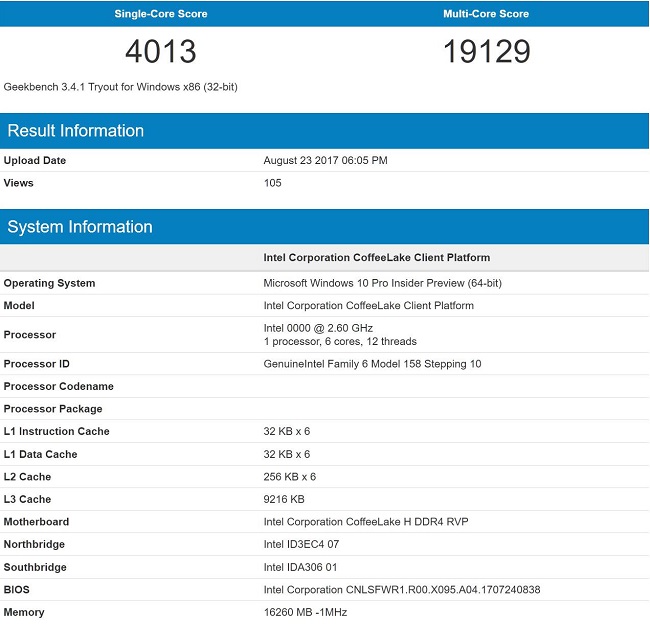Select L1 Data Cache value 32 KB x 6
650x624 pixels.
(x=287, y=454)
